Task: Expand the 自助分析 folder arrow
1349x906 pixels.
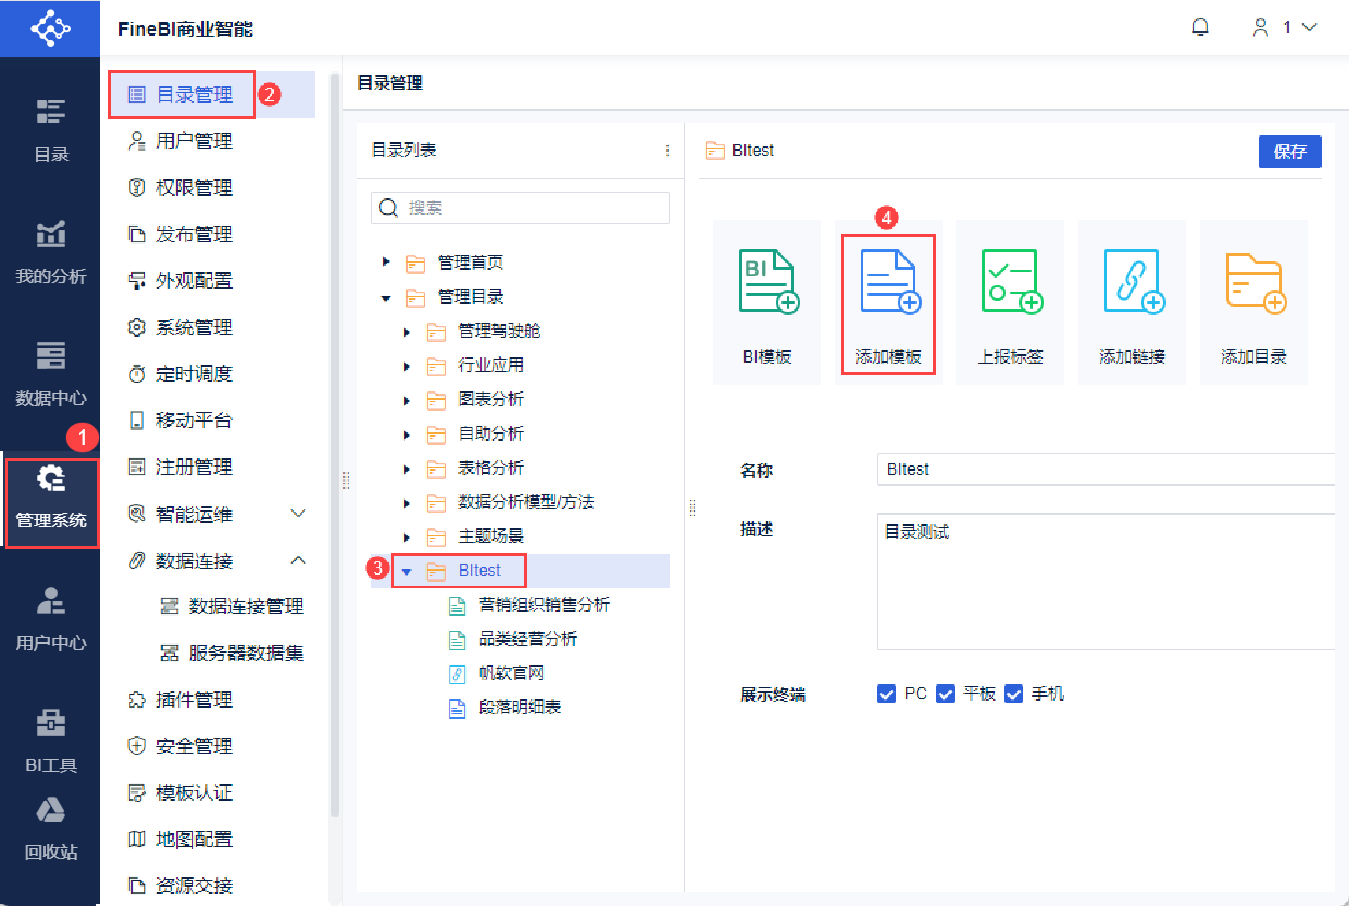Action: pos(407,434)
